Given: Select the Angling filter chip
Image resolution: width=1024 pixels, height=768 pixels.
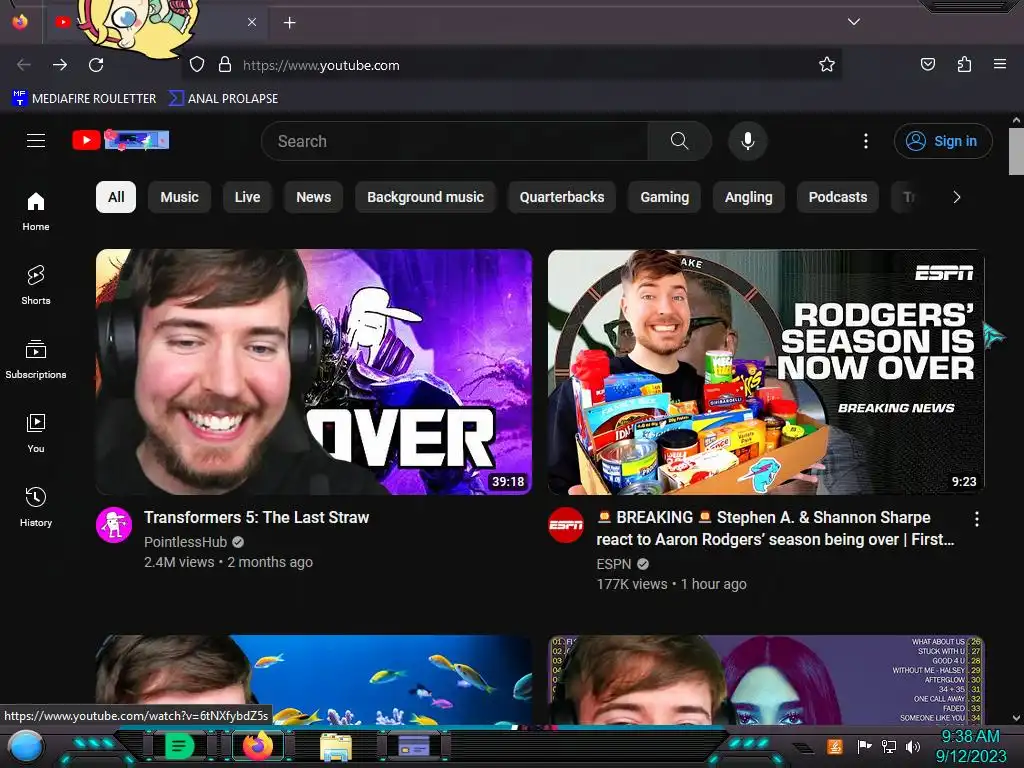Looking at the screenshot, I should click(x=748, y=197).
